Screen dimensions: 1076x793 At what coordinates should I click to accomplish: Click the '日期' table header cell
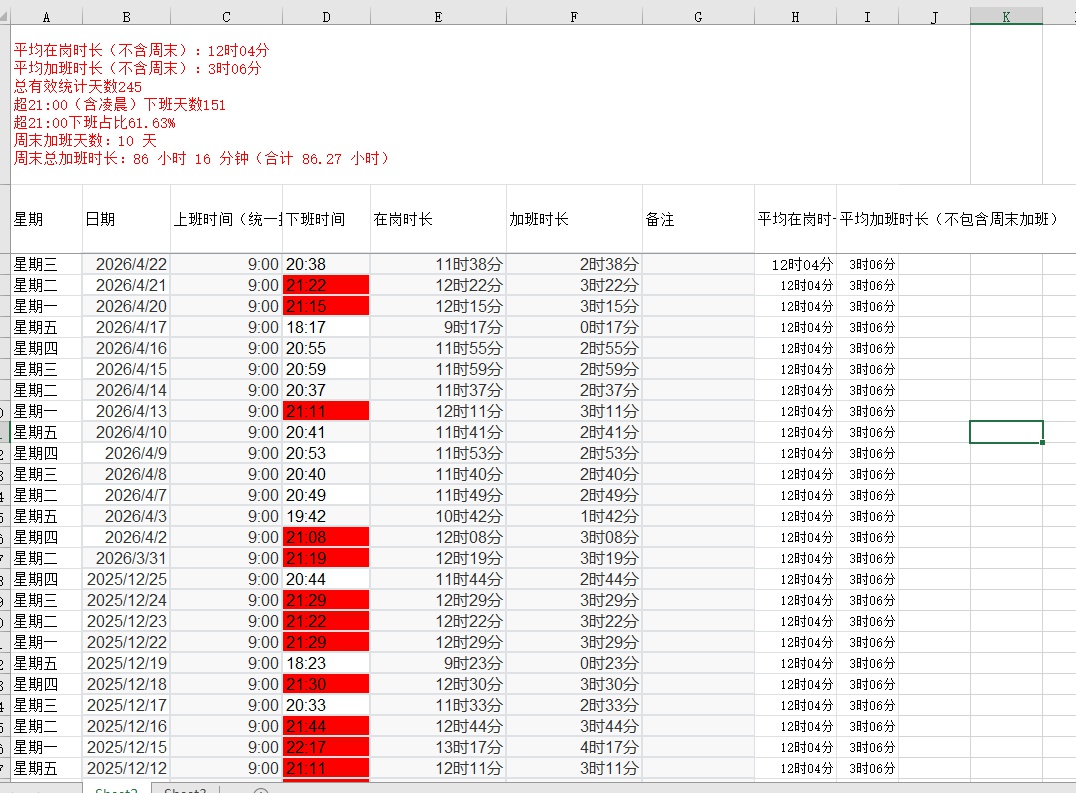pos(126,219)
